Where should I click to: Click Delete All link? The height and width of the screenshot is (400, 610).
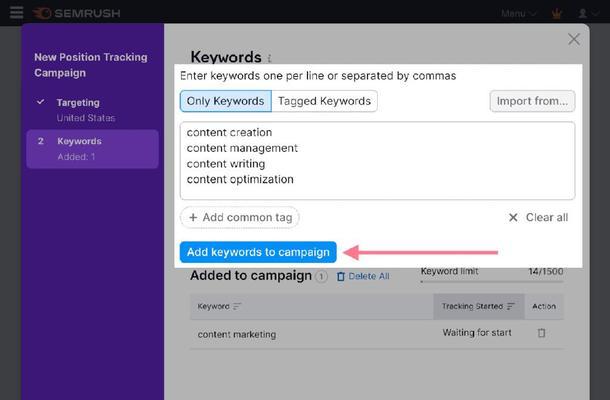click(368, 276)
